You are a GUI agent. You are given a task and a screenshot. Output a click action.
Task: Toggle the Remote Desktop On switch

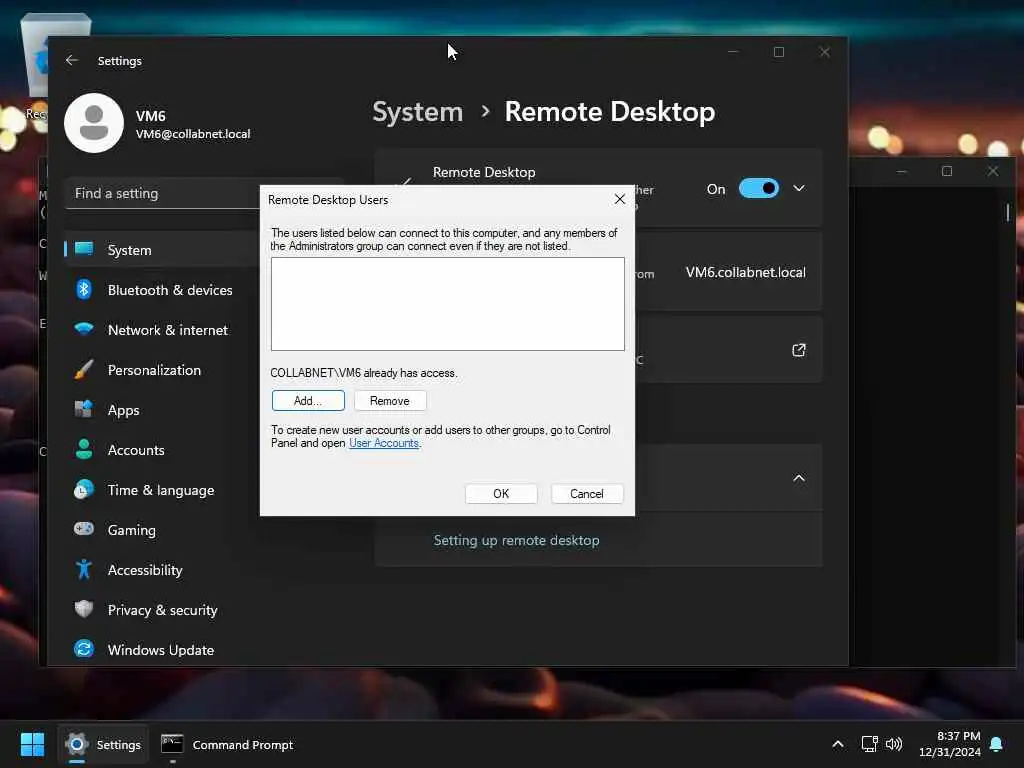(759, 189)
